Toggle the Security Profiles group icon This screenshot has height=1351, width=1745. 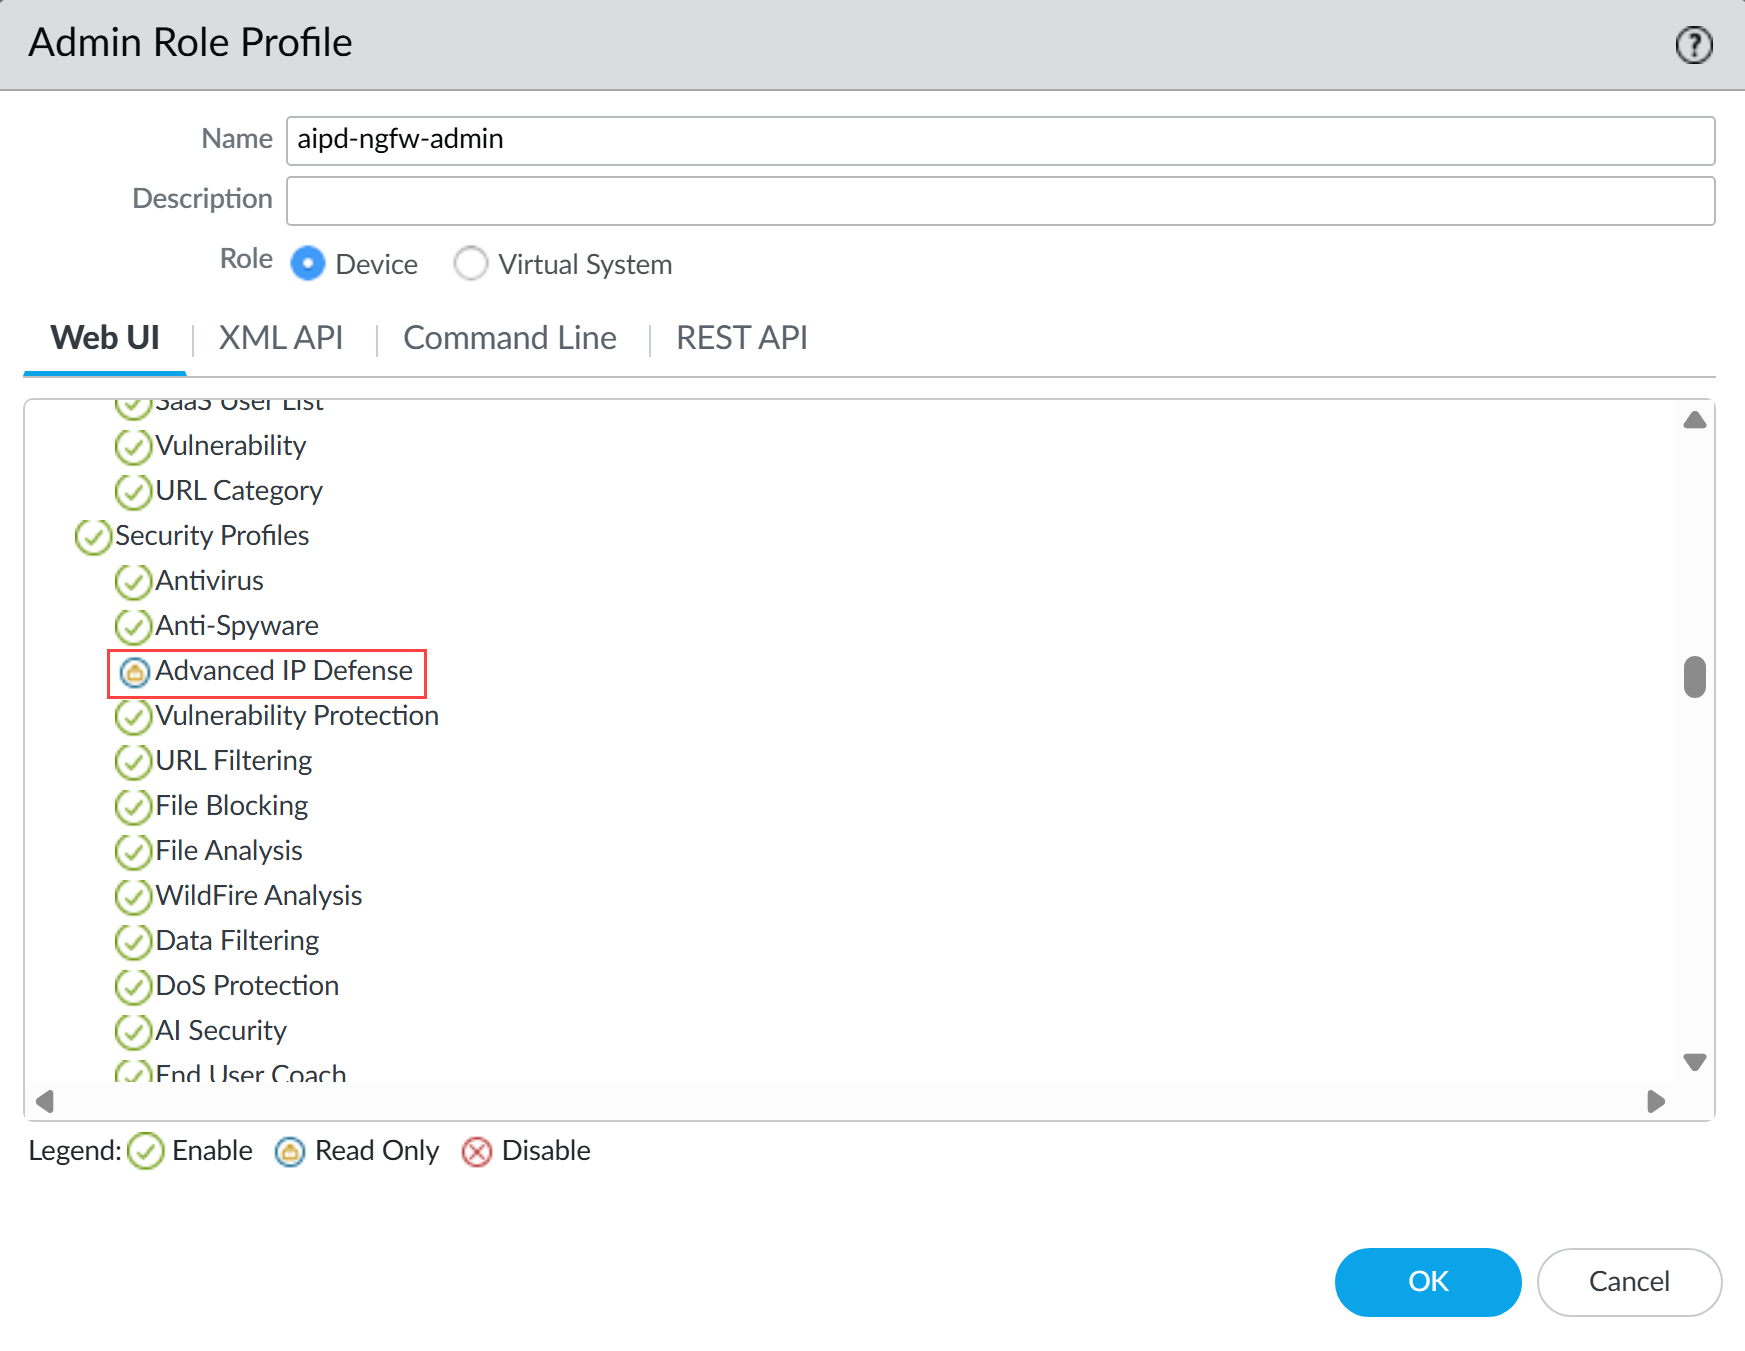coord(93,537)
